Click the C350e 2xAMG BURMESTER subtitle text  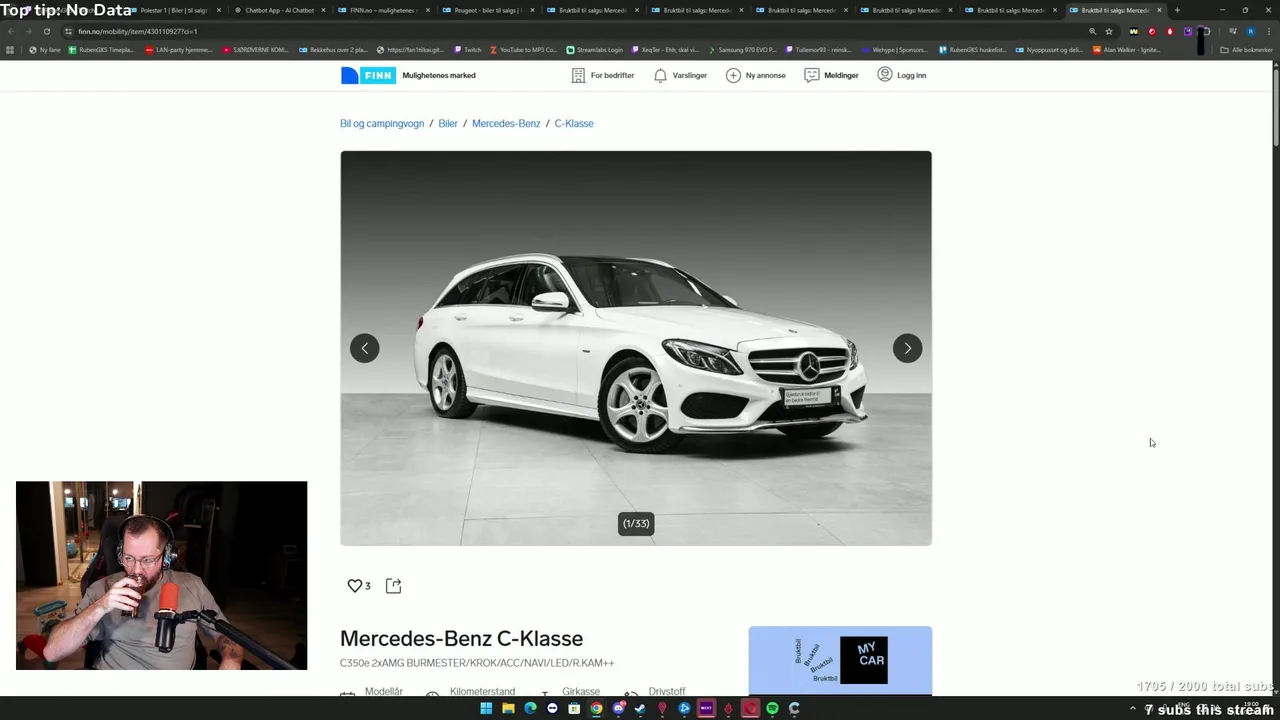tap(477, 663)
